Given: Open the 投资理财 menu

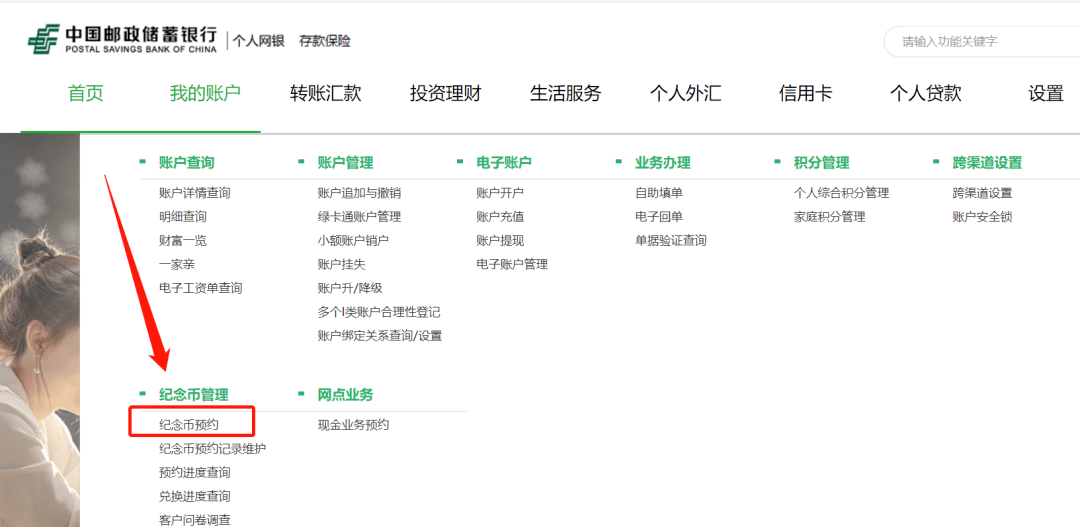Looking at the screenshot, I should (x=445, y=94).
